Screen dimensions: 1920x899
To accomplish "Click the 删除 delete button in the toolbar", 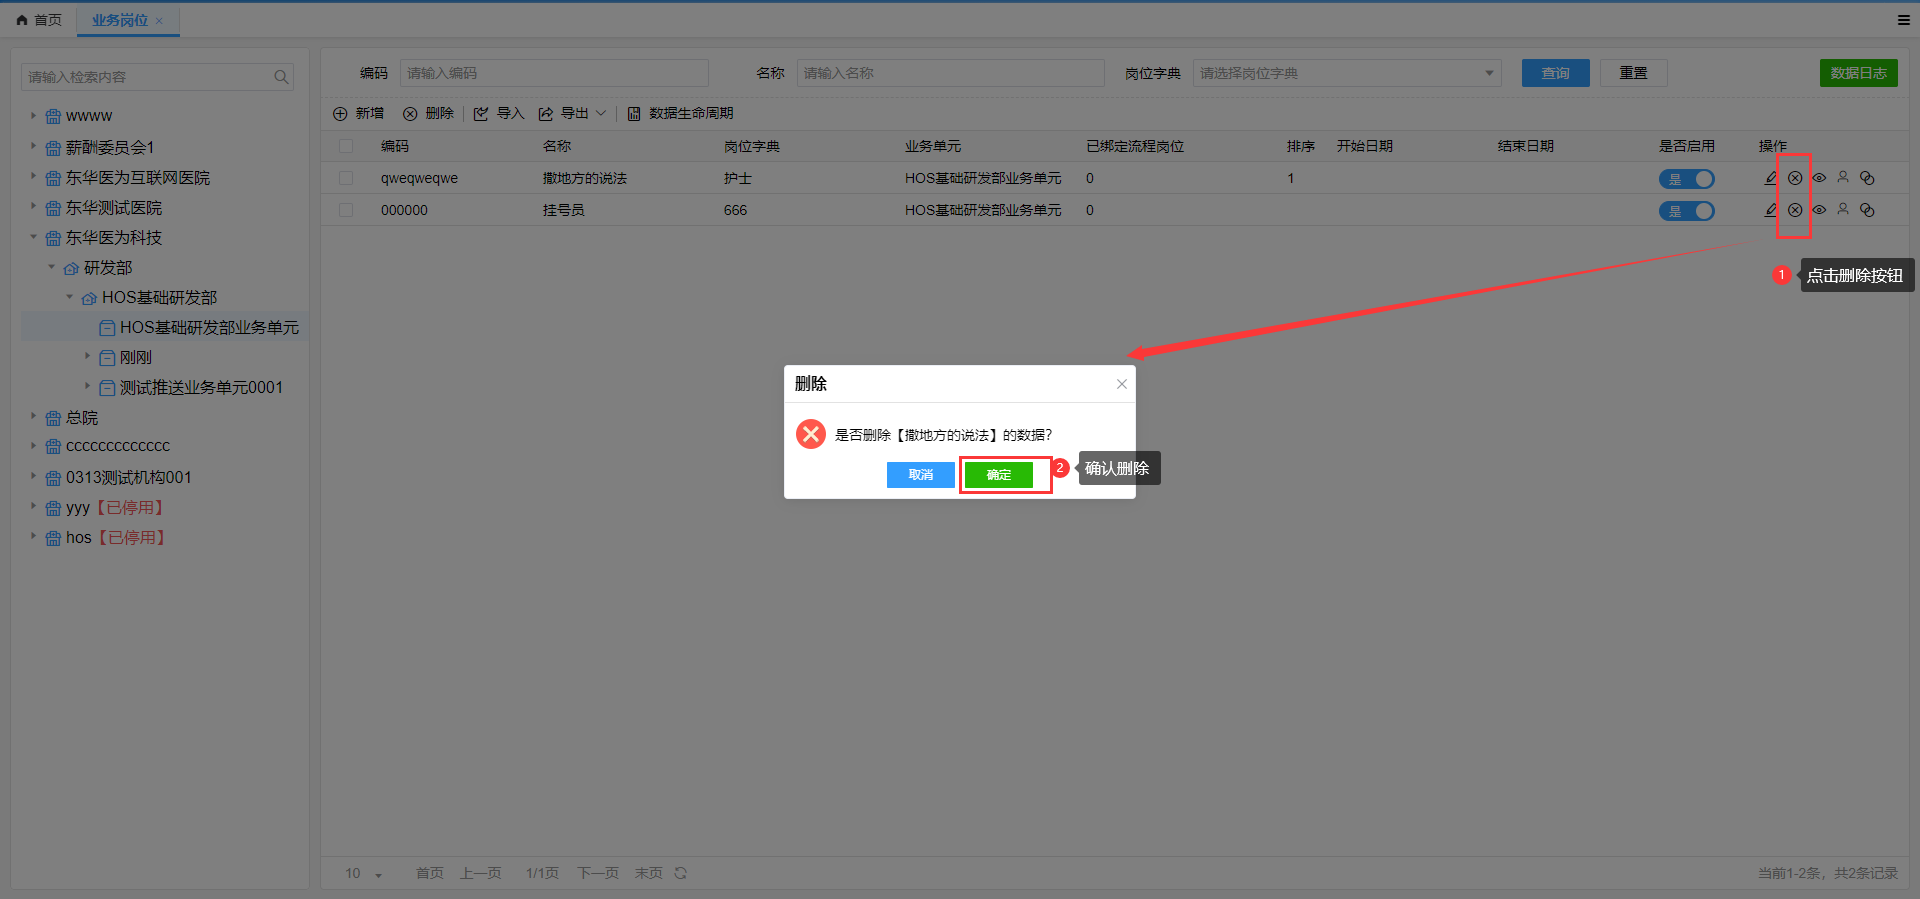I will click(x=428, y=114).
